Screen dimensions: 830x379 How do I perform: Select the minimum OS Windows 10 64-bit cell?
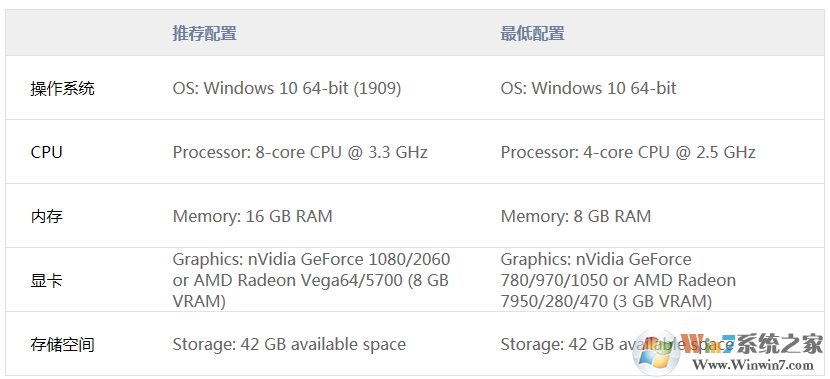click(589, 88)
